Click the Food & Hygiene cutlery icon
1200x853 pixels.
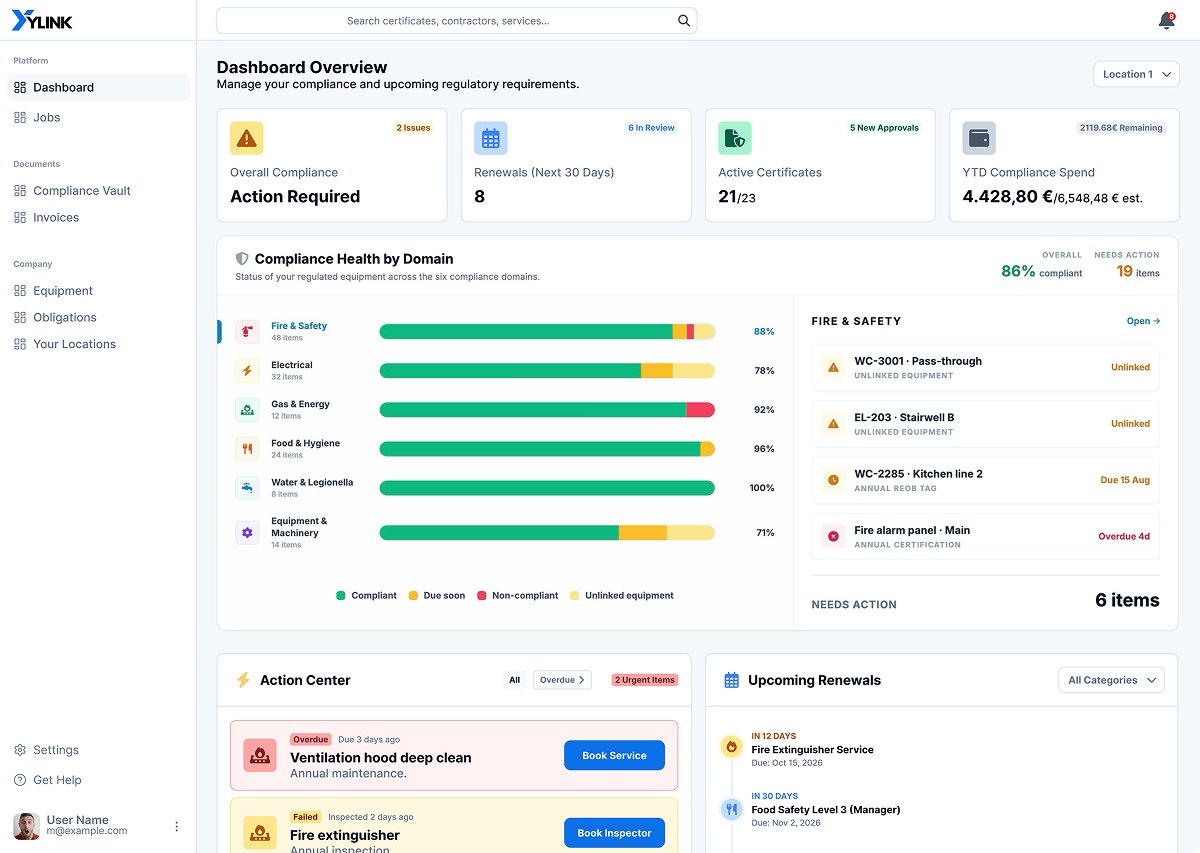pyautogui.click(x=247, y=449)
